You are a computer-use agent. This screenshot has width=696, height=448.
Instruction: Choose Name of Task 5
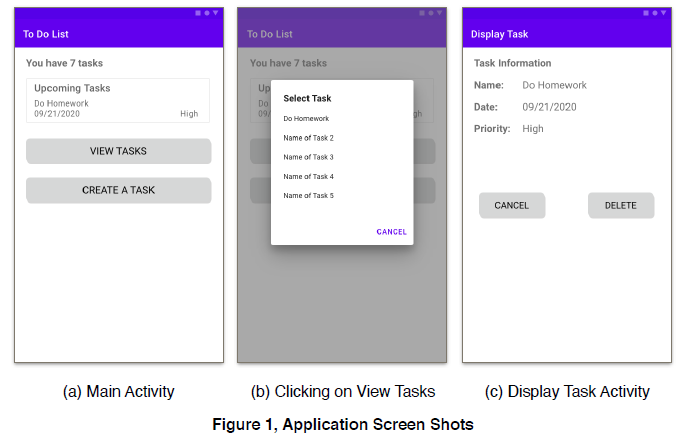point(308,196)
